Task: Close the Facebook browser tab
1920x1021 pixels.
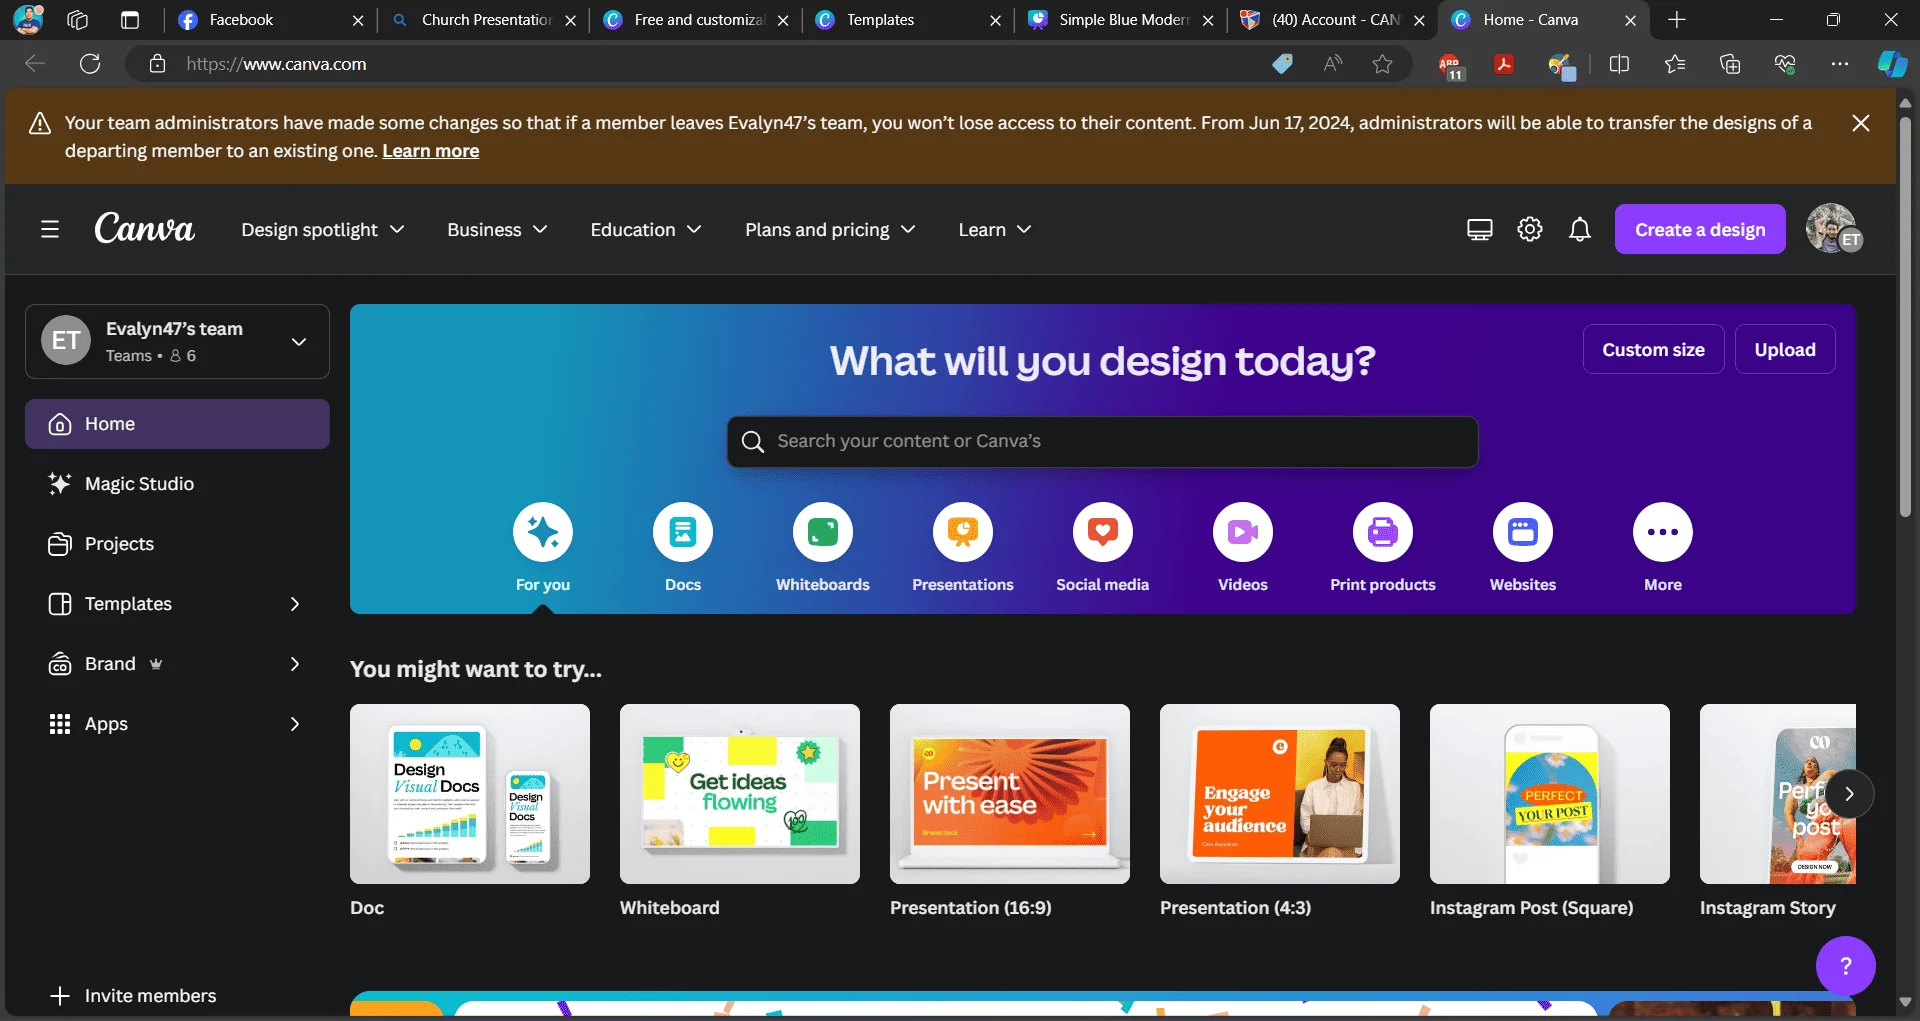Action: click(357, 20)
